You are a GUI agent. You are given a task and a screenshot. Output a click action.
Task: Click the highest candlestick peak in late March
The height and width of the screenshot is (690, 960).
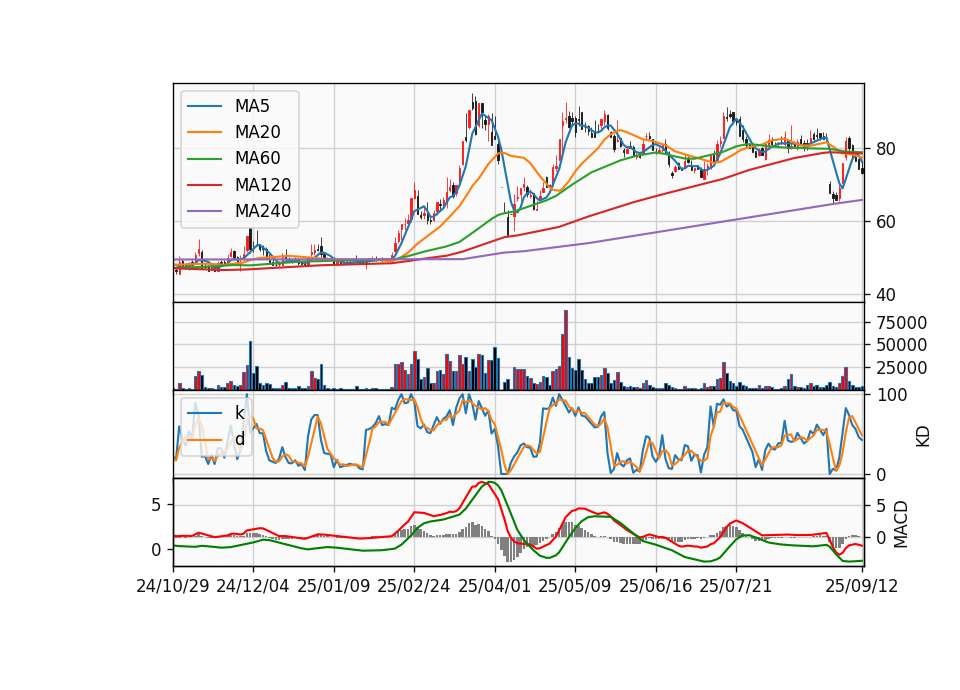[473, 104]
